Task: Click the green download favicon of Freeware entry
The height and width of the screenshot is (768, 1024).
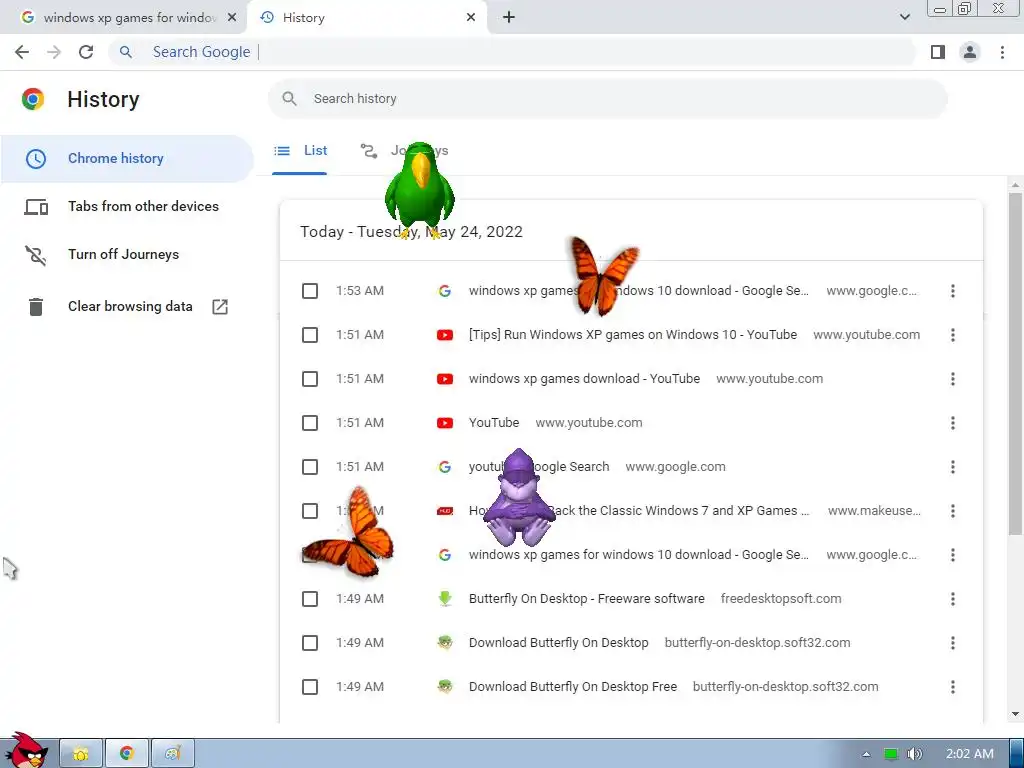Action: (445, 599)
